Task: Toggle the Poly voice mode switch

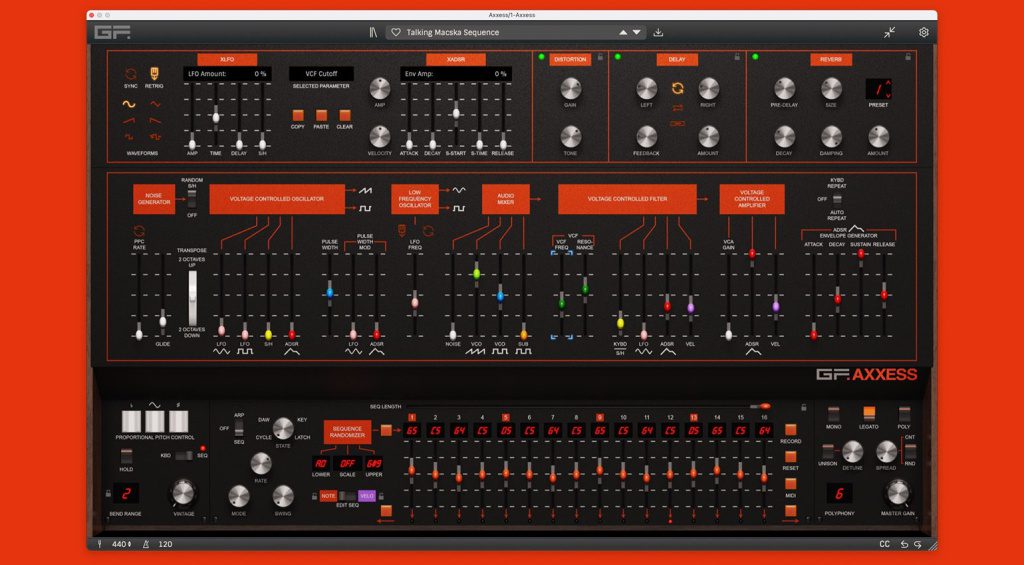Action: (x=904, y=413)
